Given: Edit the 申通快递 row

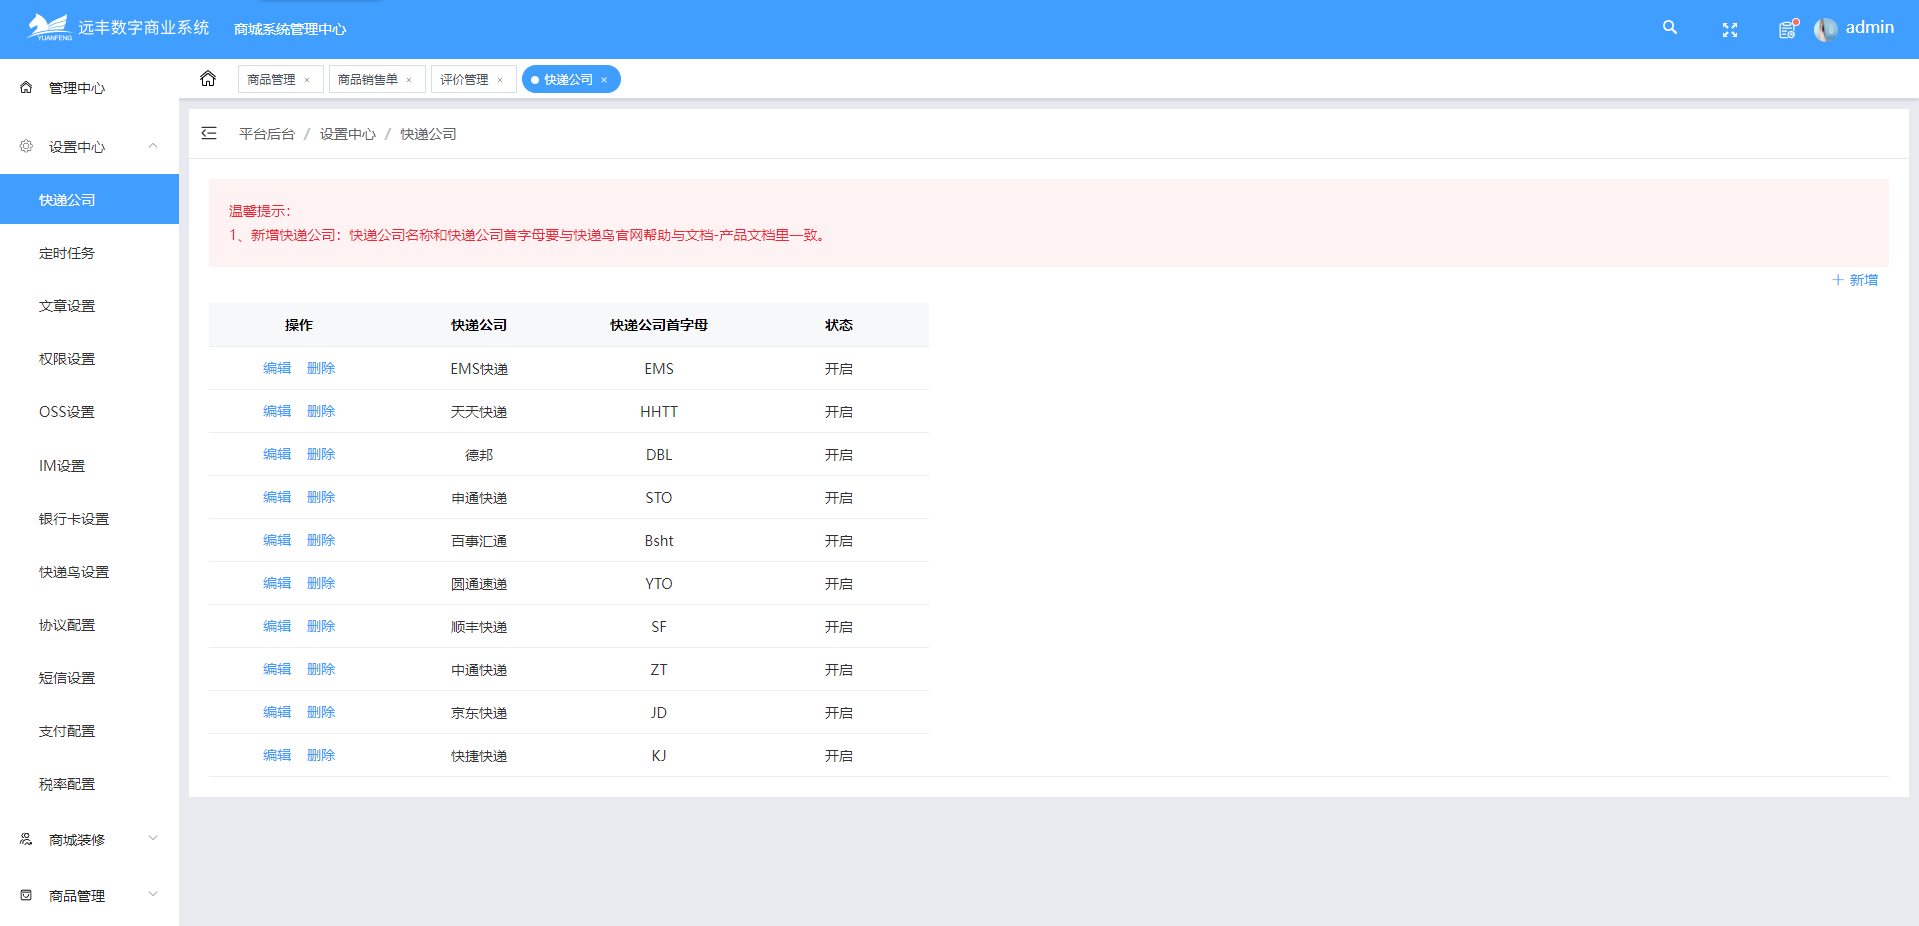Looking at the screenshot, I should (x=277, y=497).
